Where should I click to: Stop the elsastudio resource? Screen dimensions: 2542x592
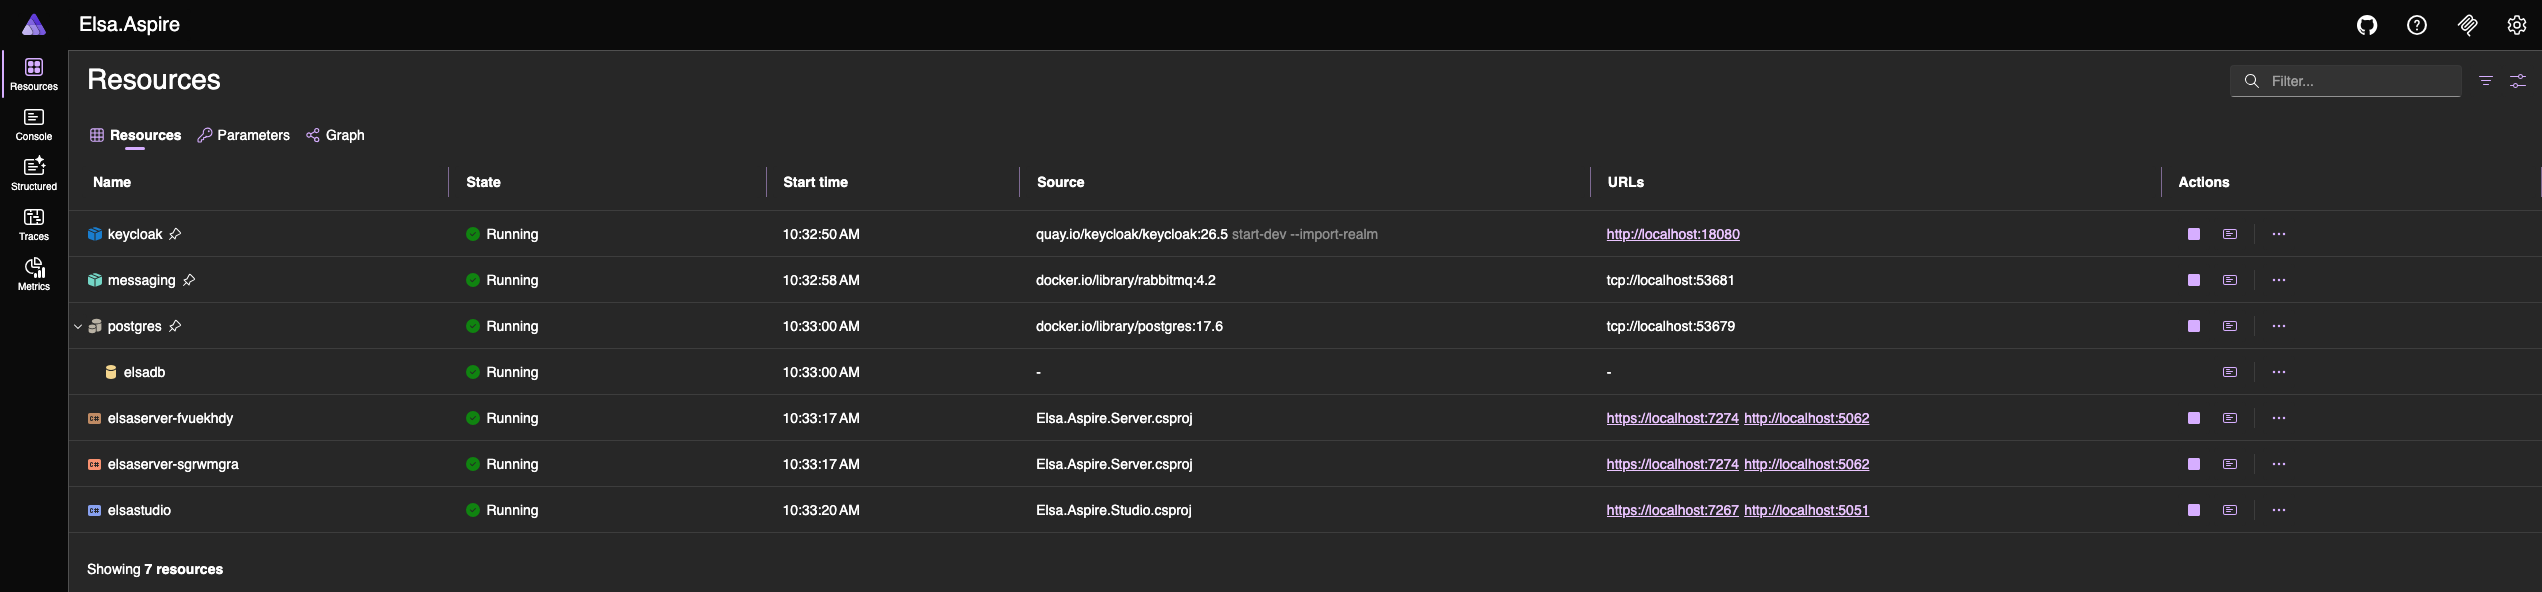(2194, 510)
